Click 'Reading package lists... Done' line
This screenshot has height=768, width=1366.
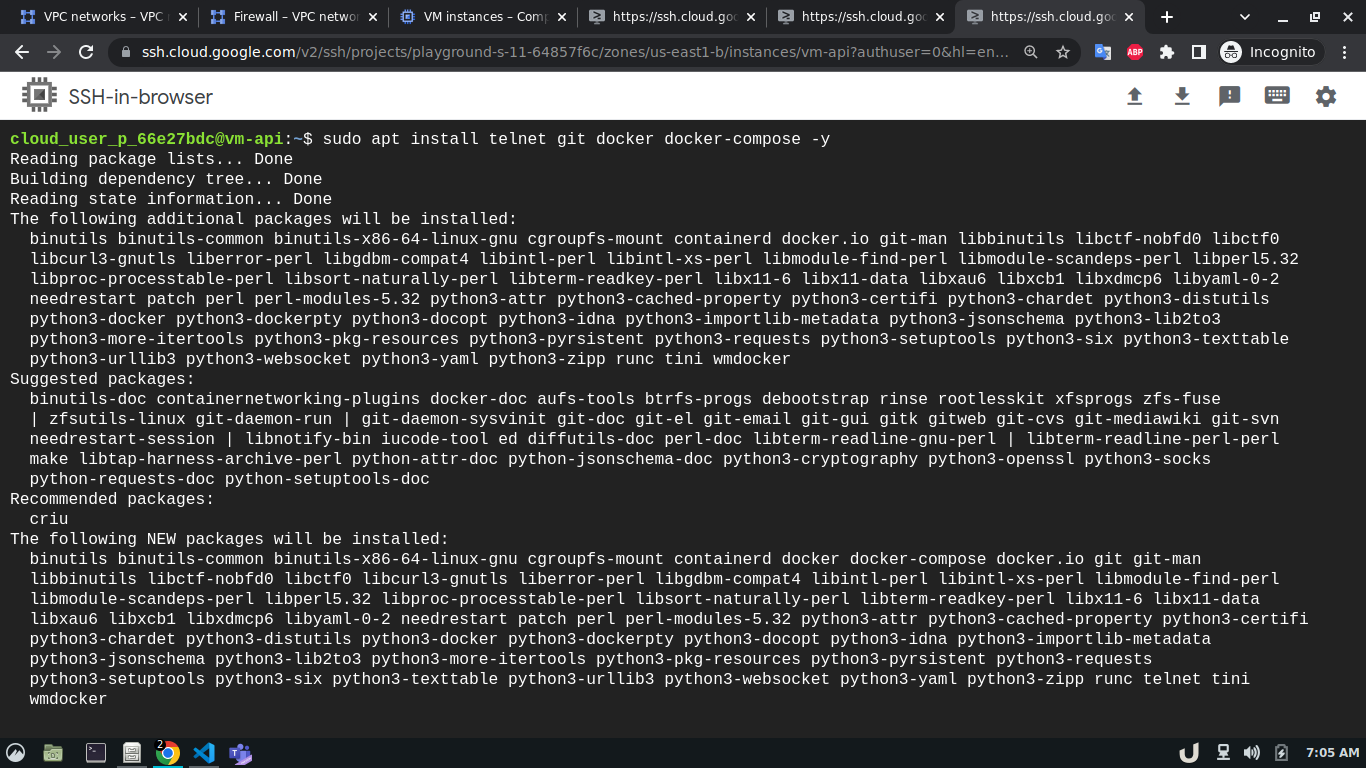coord(151,159)
